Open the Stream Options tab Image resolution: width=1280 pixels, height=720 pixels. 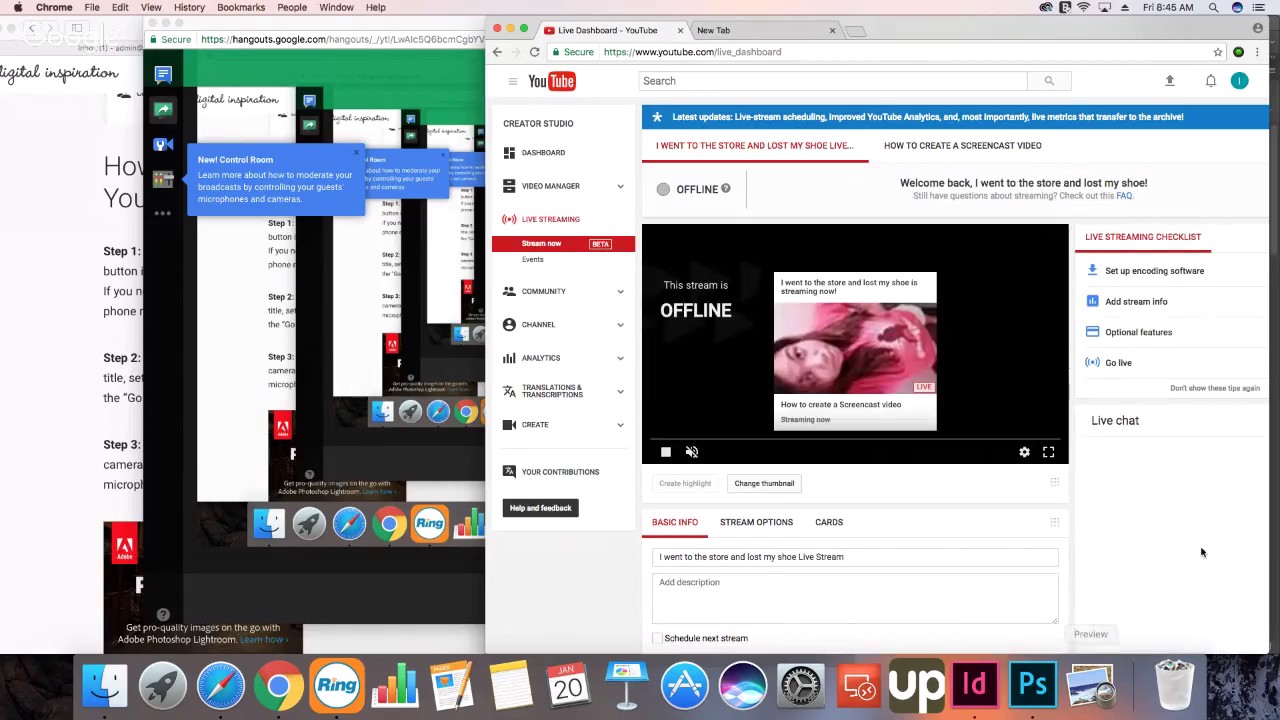click(x=756, y=522)
